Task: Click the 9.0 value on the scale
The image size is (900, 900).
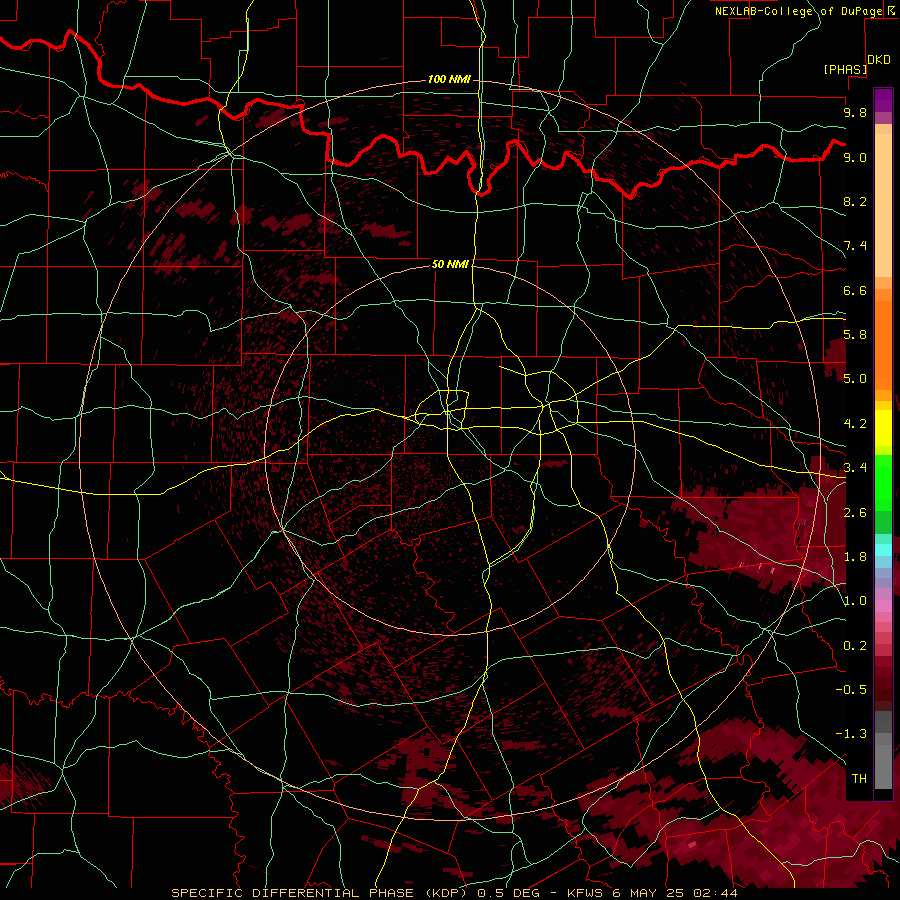Action: point(855,157)
